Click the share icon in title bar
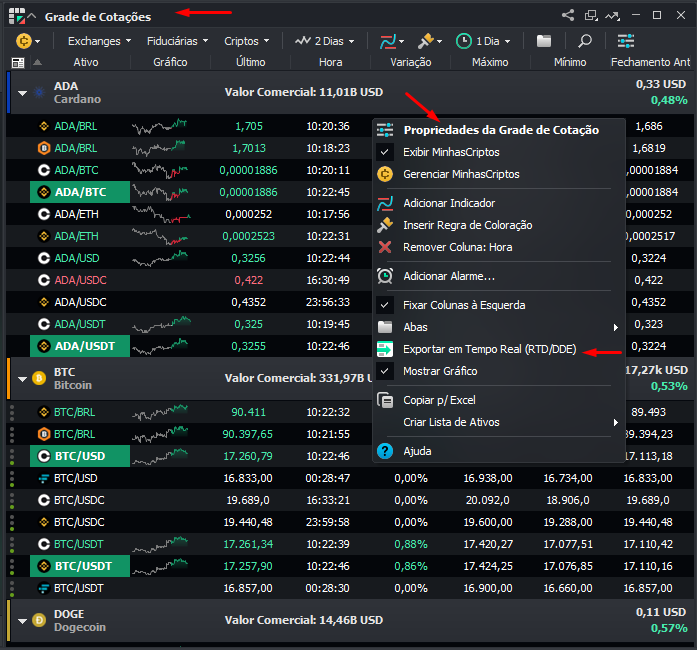Viewport: 697px width, 650px height. (x=568, y=16)
